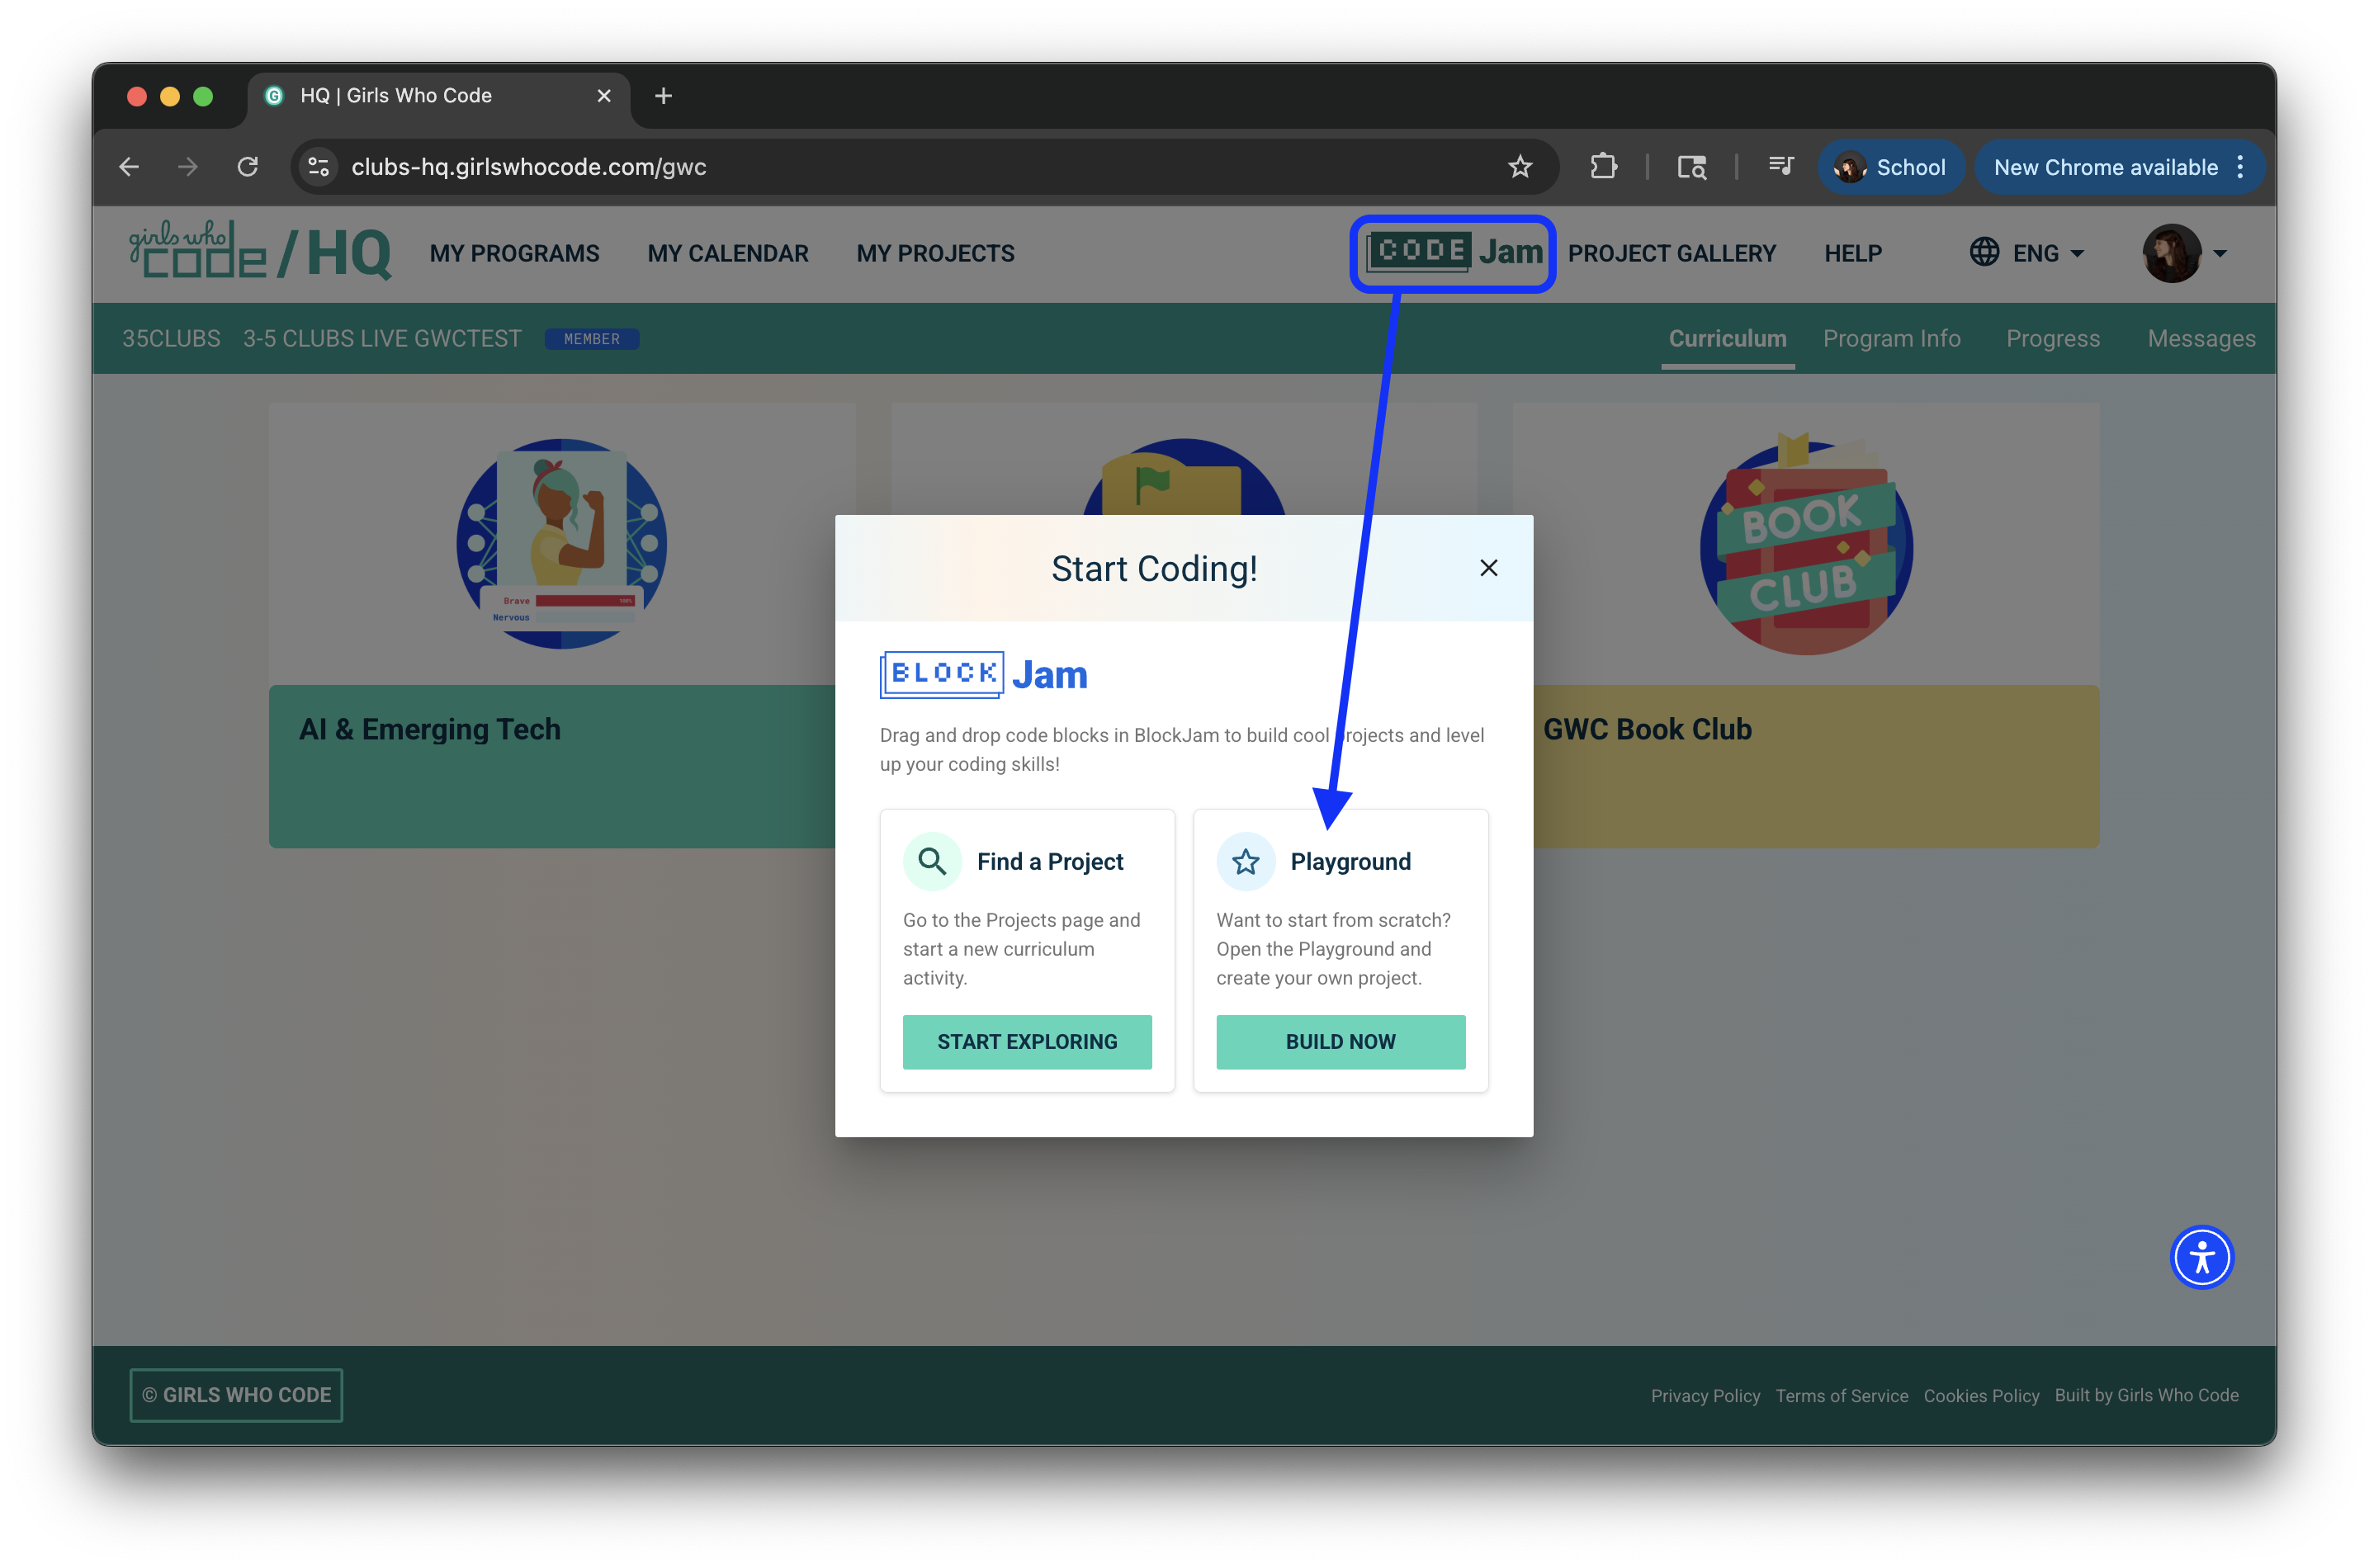This screenshot has width=2369, height=1568.
Task: Click the Find a Project magnifier icon
Action: [x=932, y=861]
